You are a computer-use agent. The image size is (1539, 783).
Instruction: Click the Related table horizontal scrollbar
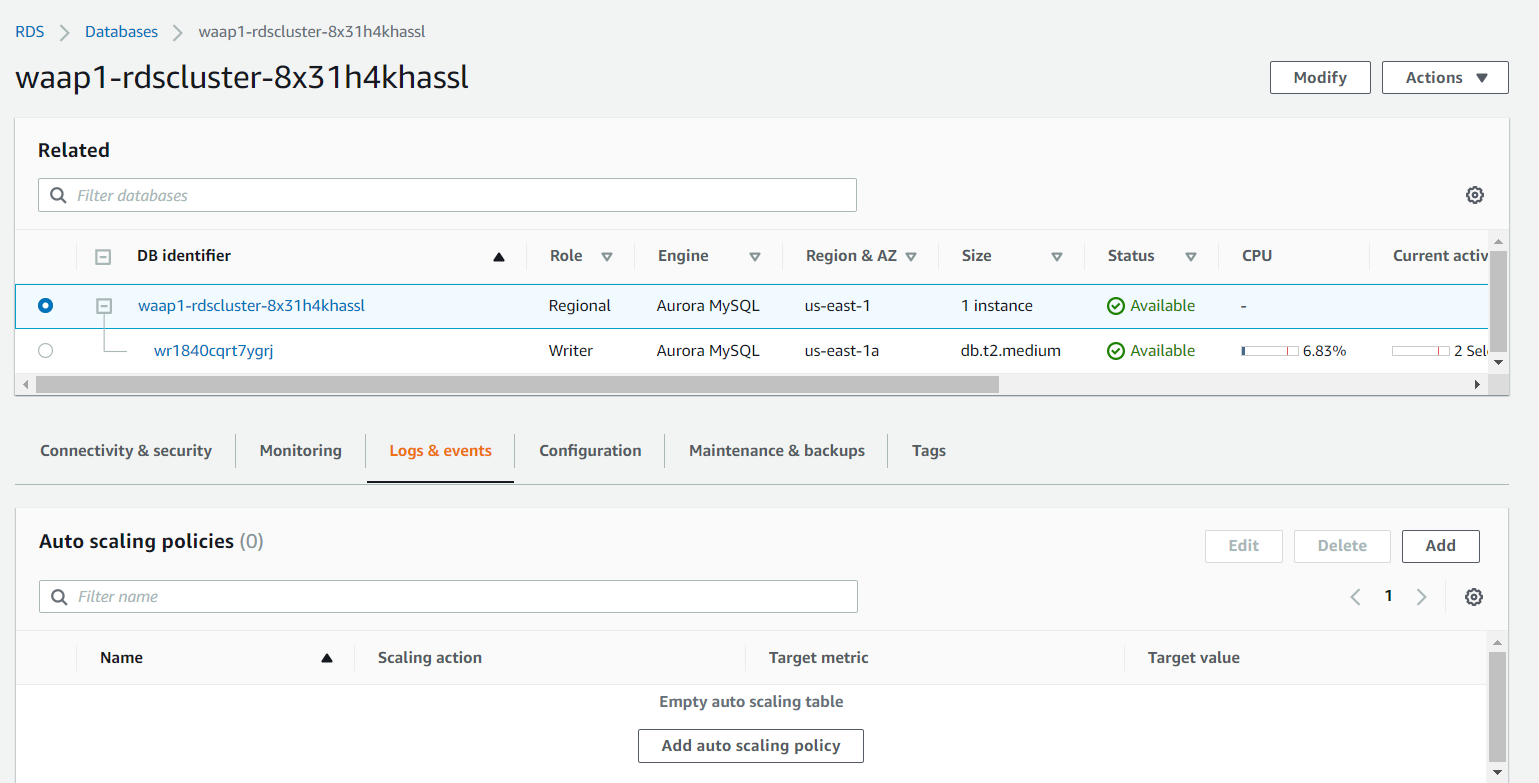click(517, 384)
